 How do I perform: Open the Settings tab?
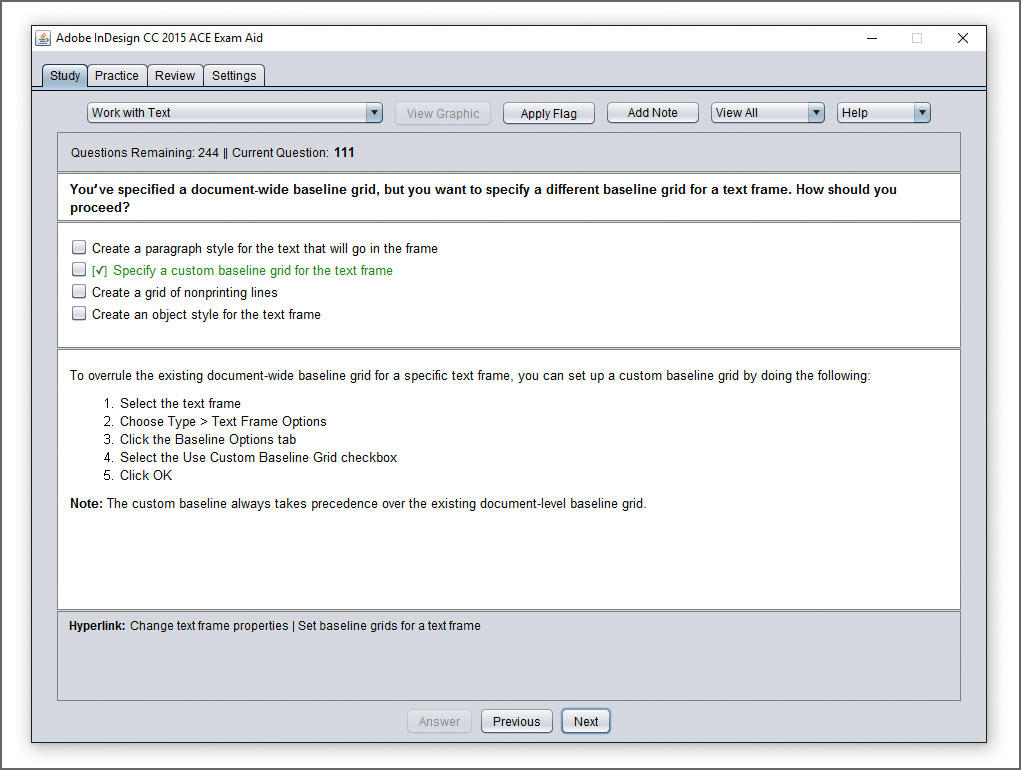tap(234, 76)
